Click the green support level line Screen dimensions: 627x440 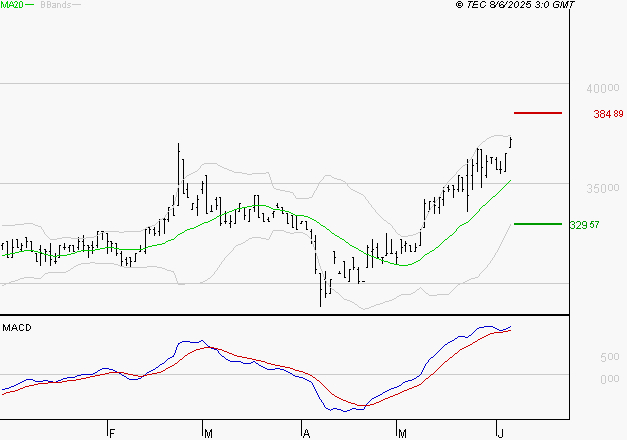click(538, 224)
